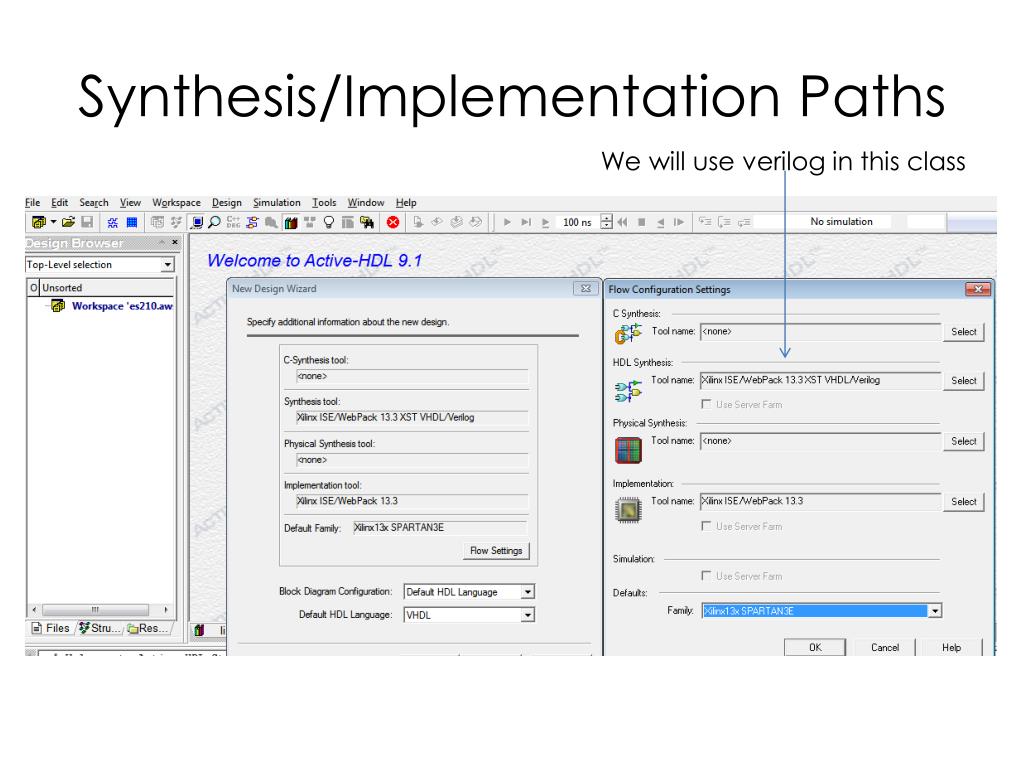This screenshot has height=768, width=1024.
Task: Click the trace-into bracket-lines icon
Action: 724,222
